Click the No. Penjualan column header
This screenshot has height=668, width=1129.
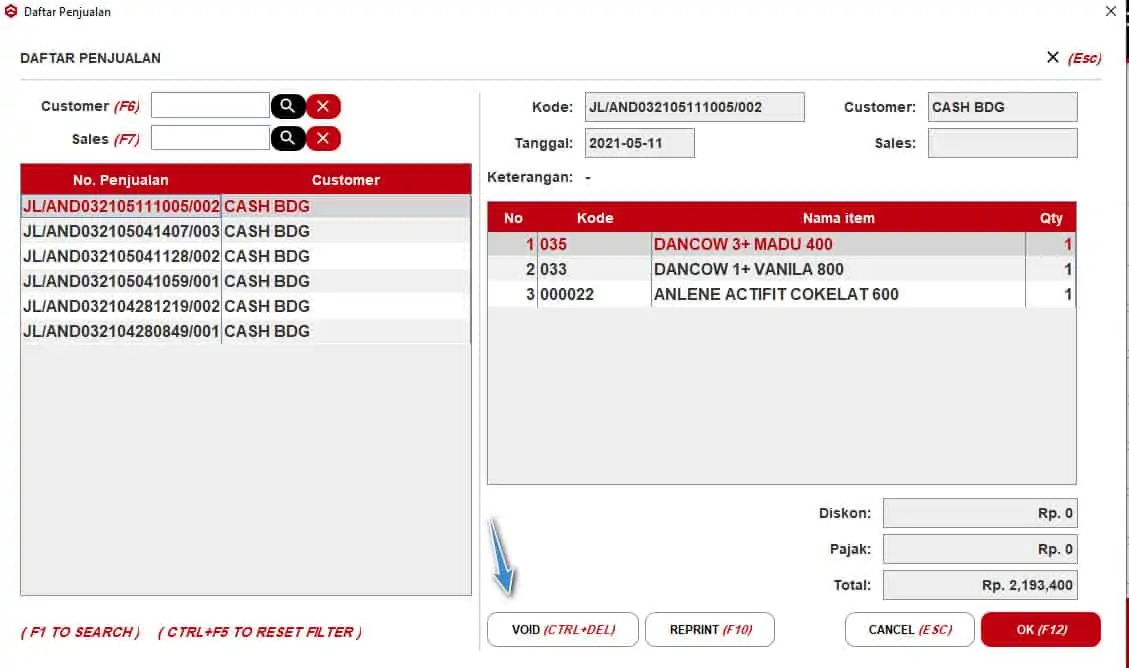click(x=121, y=180)
